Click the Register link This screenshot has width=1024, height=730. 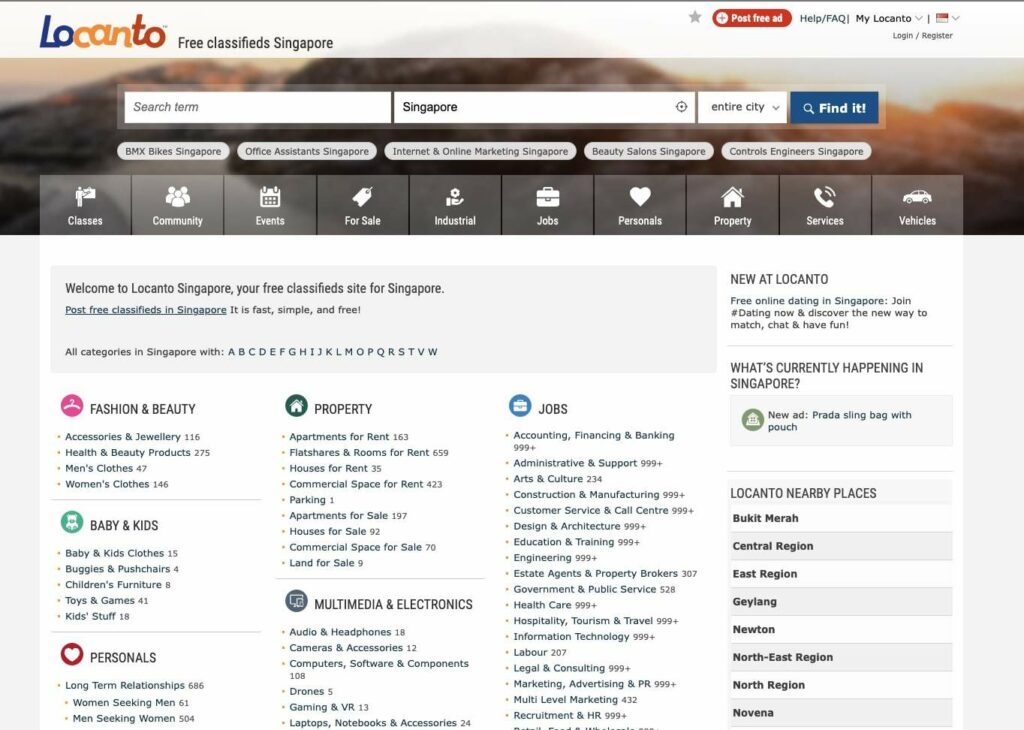(x=937, y=36)
